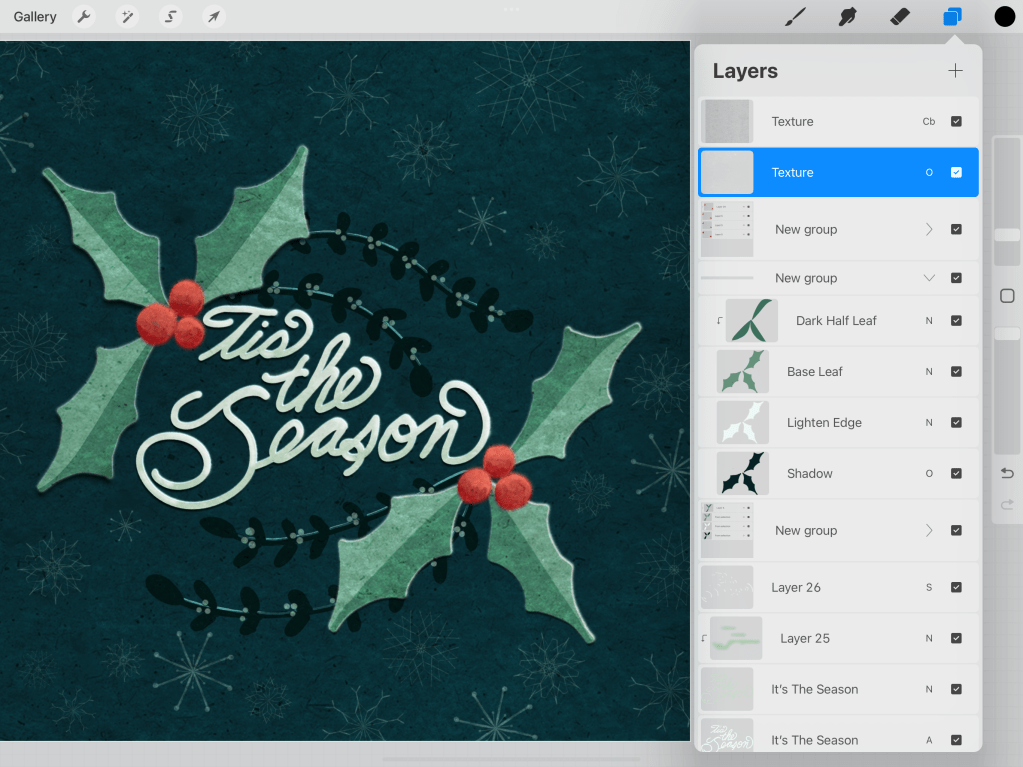Select the Eraser tool

point(900,17)
